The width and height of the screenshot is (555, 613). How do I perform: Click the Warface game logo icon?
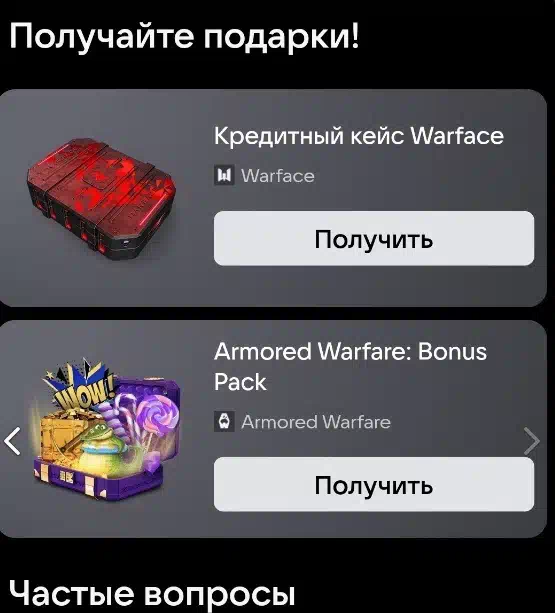[x=224, y=175]
